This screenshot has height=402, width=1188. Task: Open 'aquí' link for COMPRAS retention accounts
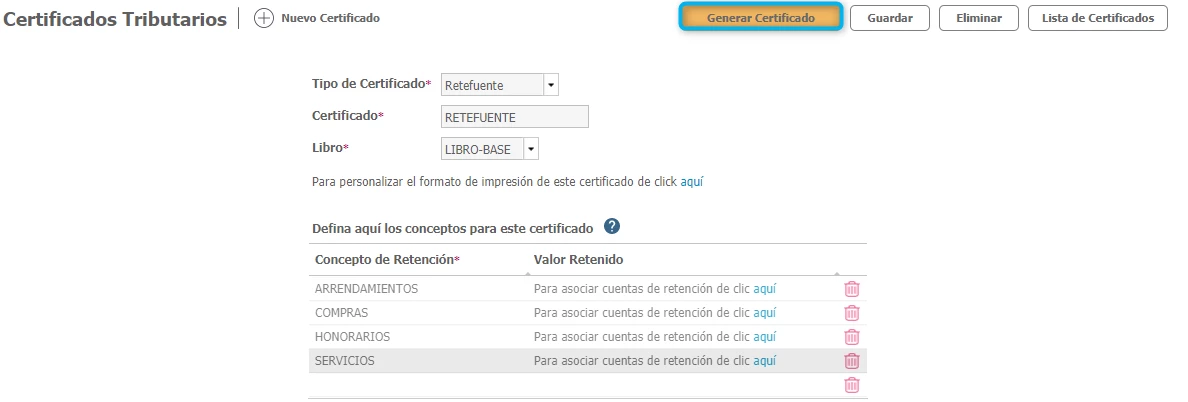coord(764,312)
